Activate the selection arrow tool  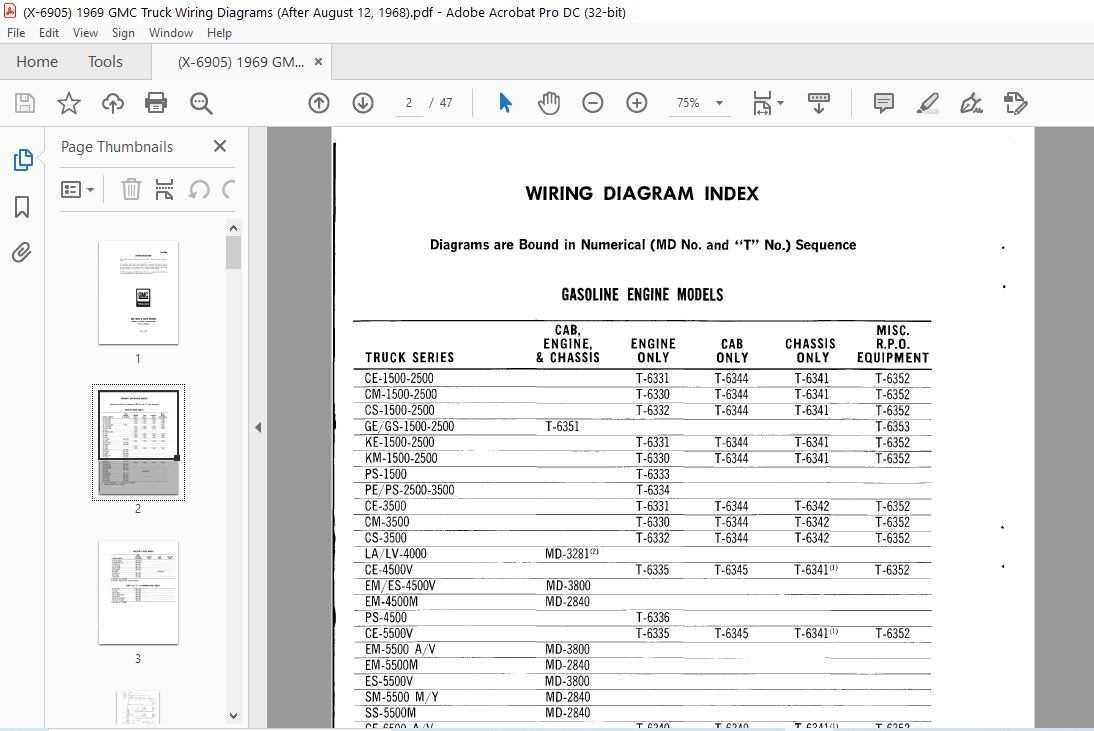click(505, 103)
